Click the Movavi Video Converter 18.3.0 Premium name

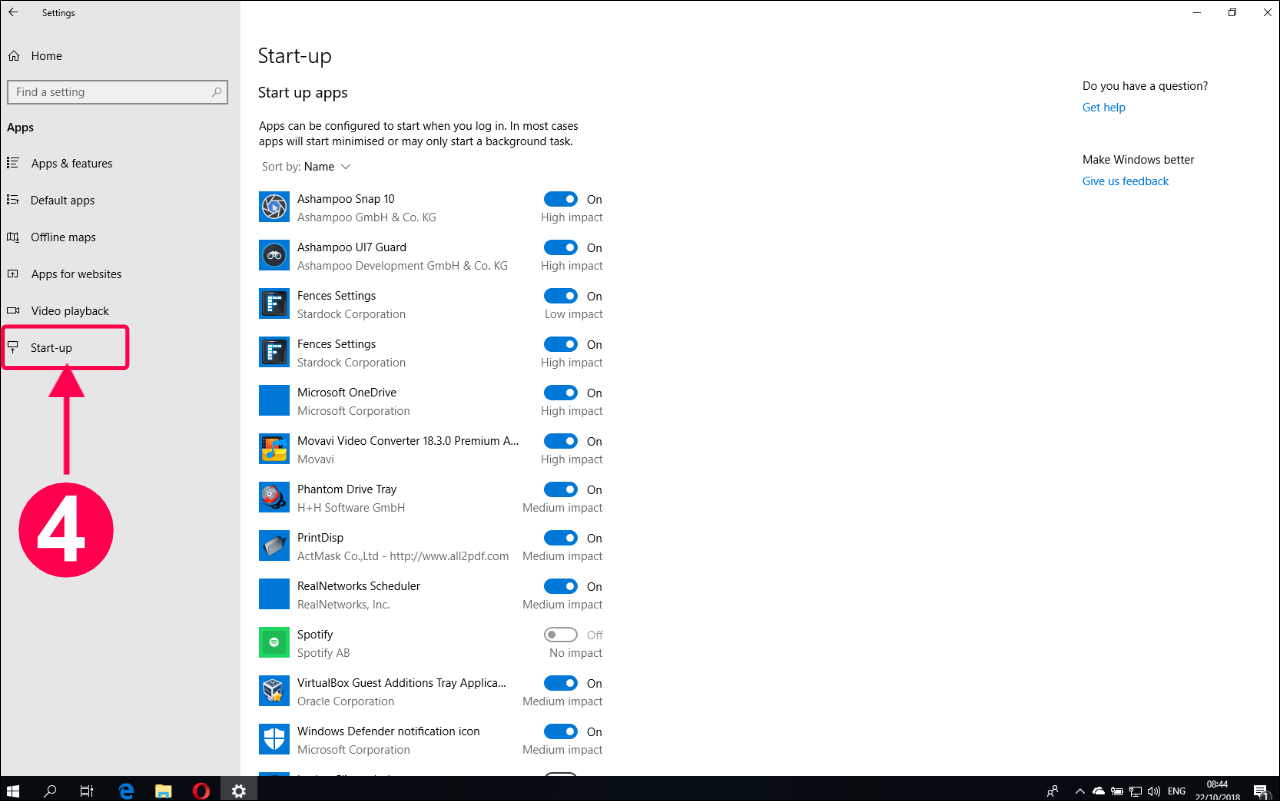coord(408,441)
